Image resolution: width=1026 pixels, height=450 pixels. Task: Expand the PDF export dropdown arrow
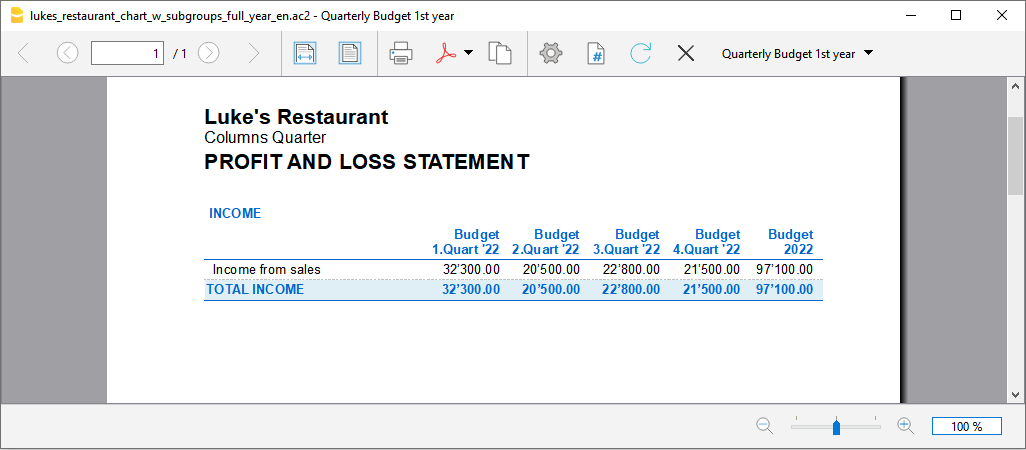tap(468, 54)
